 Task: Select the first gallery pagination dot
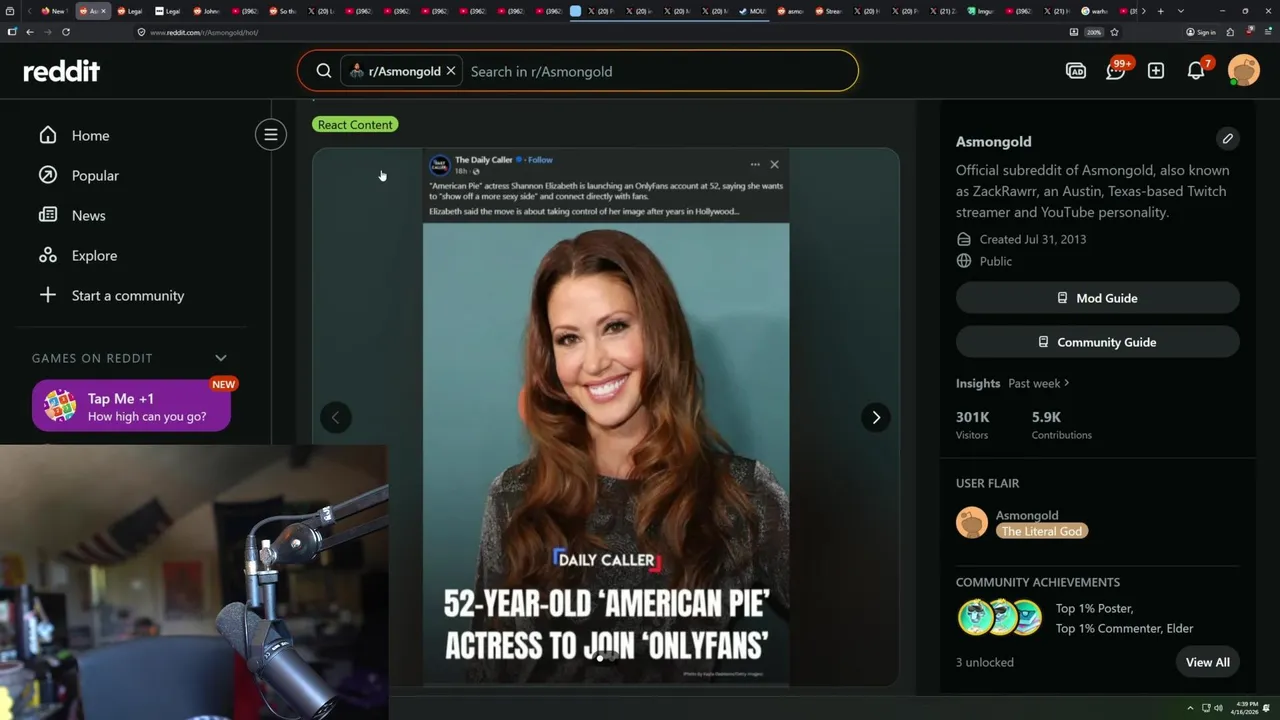pos(600,658)
